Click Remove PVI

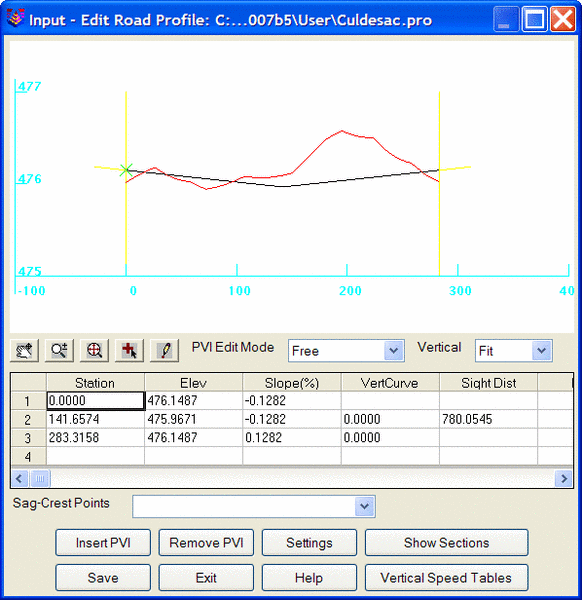coord(206,543)
